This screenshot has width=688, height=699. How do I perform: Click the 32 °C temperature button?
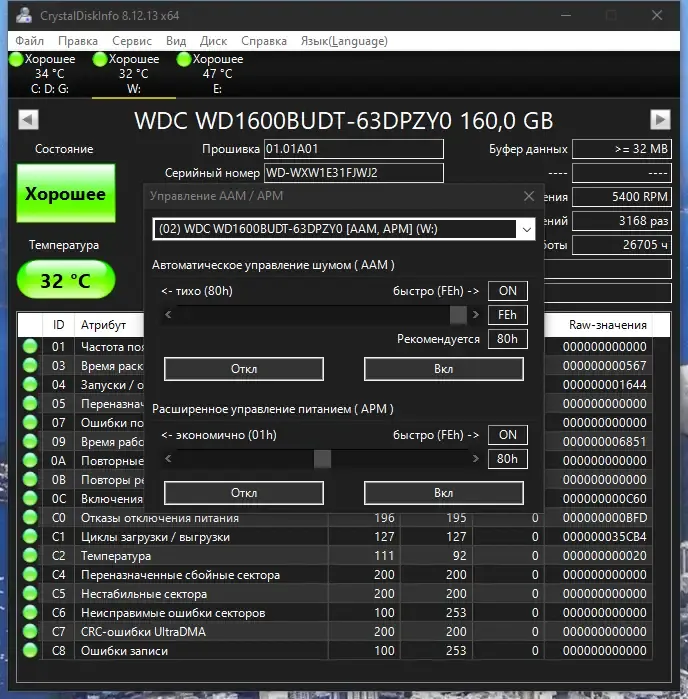[x=66, y=280]
